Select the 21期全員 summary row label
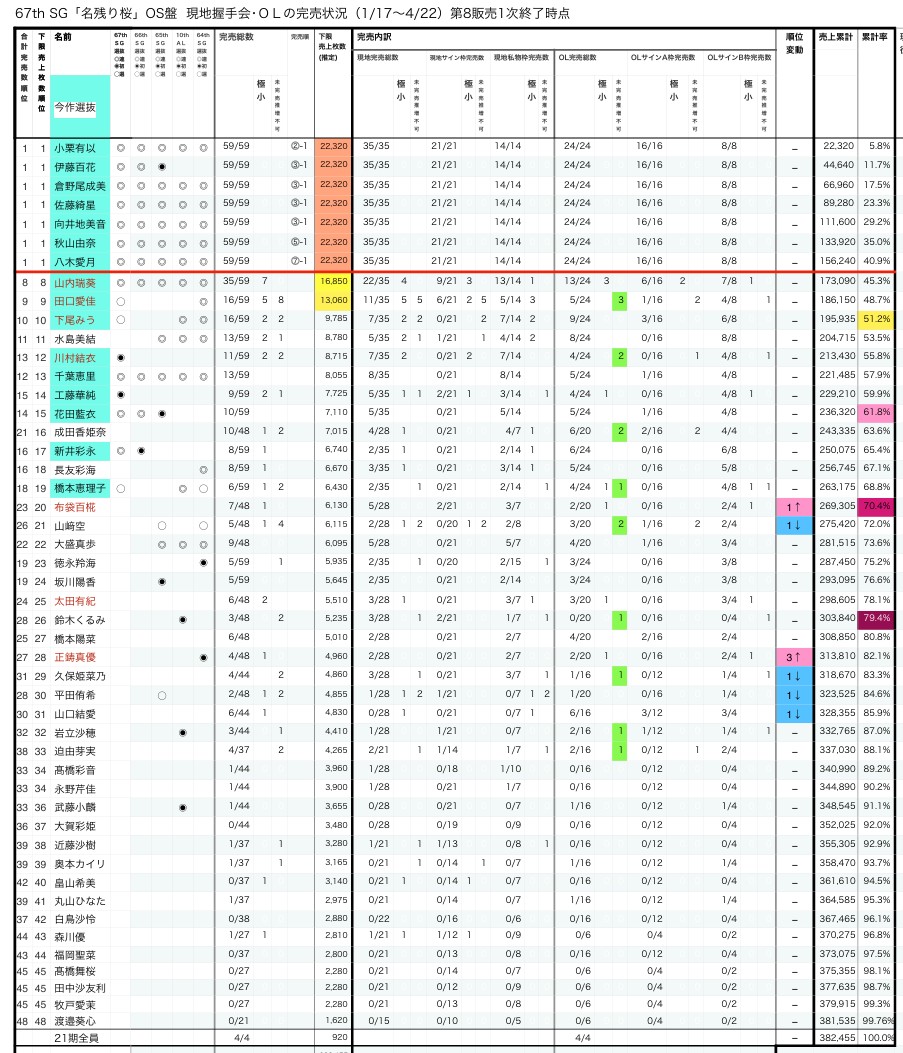Viewport: 903px width, 1053px height. point(78,1039)
